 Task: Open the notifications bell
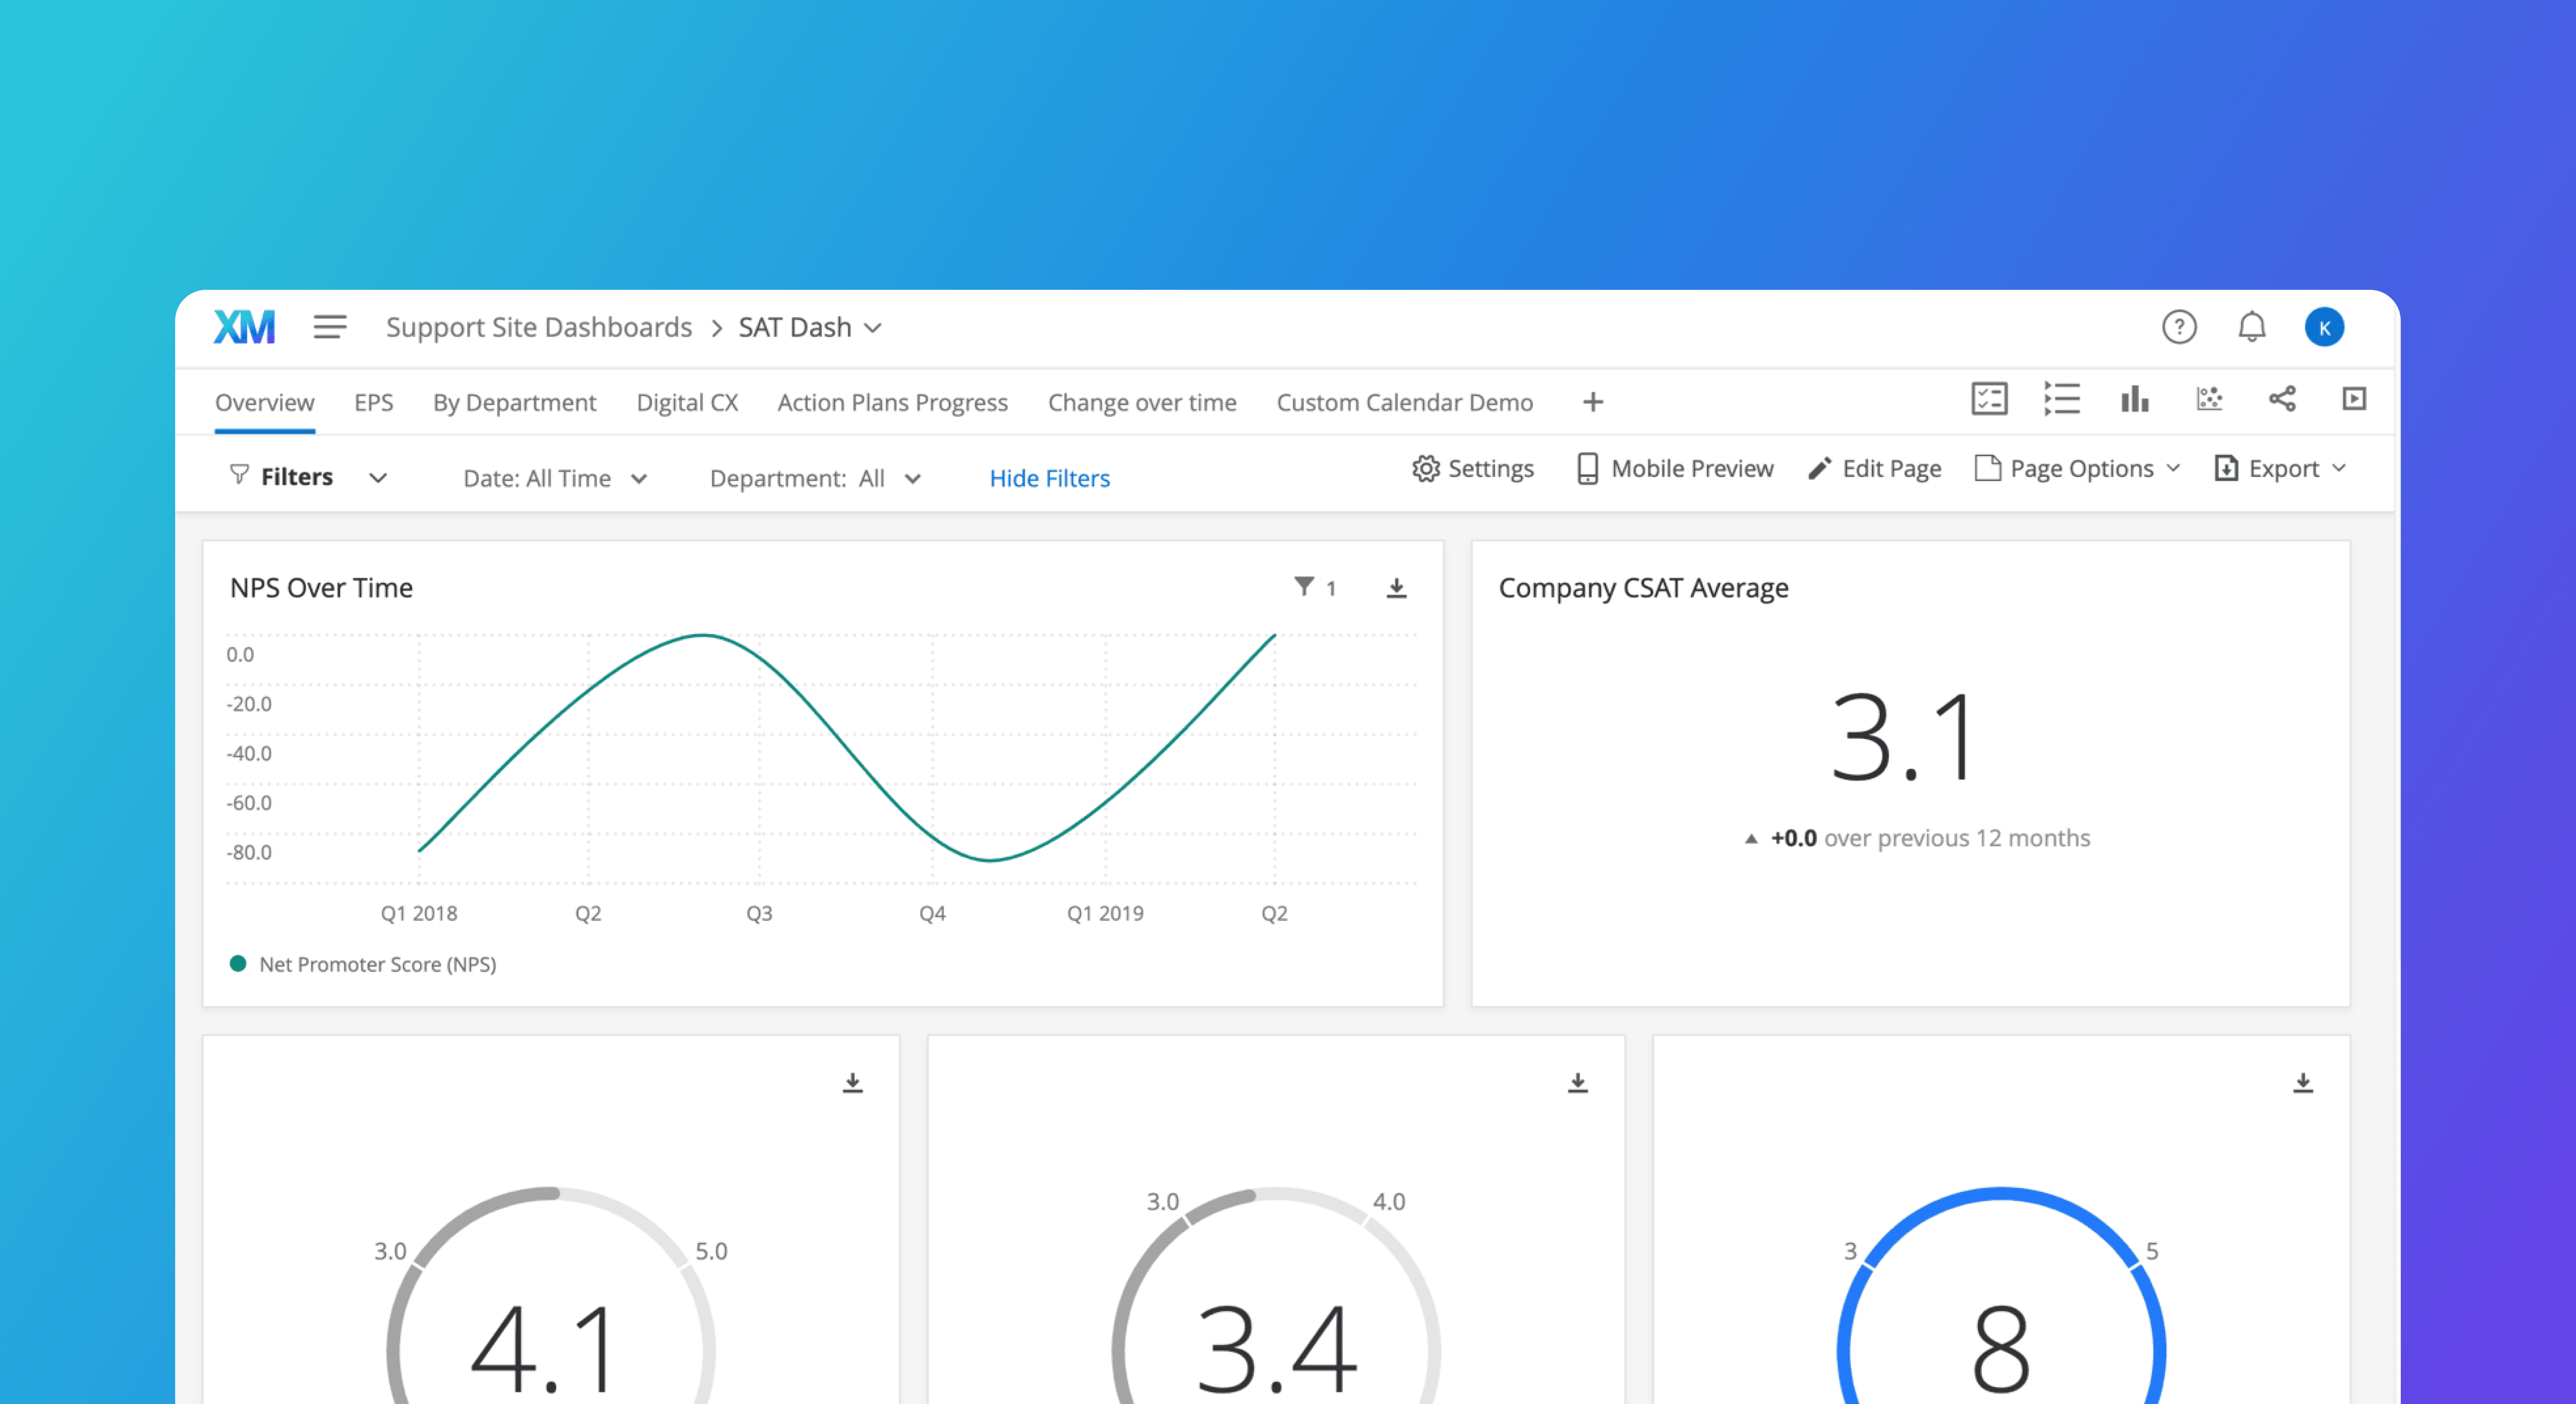tap(2252, 327)
